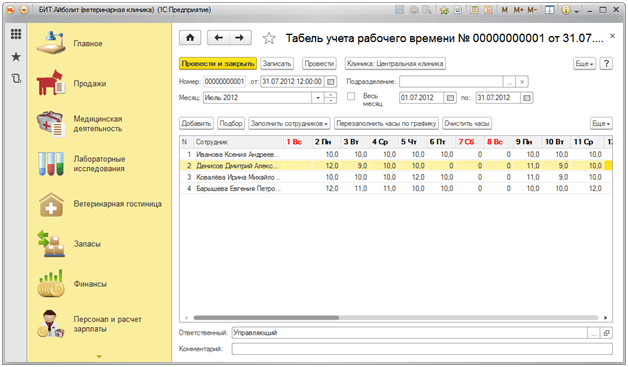Click add-to-favorites star icon in title bar

444,10
